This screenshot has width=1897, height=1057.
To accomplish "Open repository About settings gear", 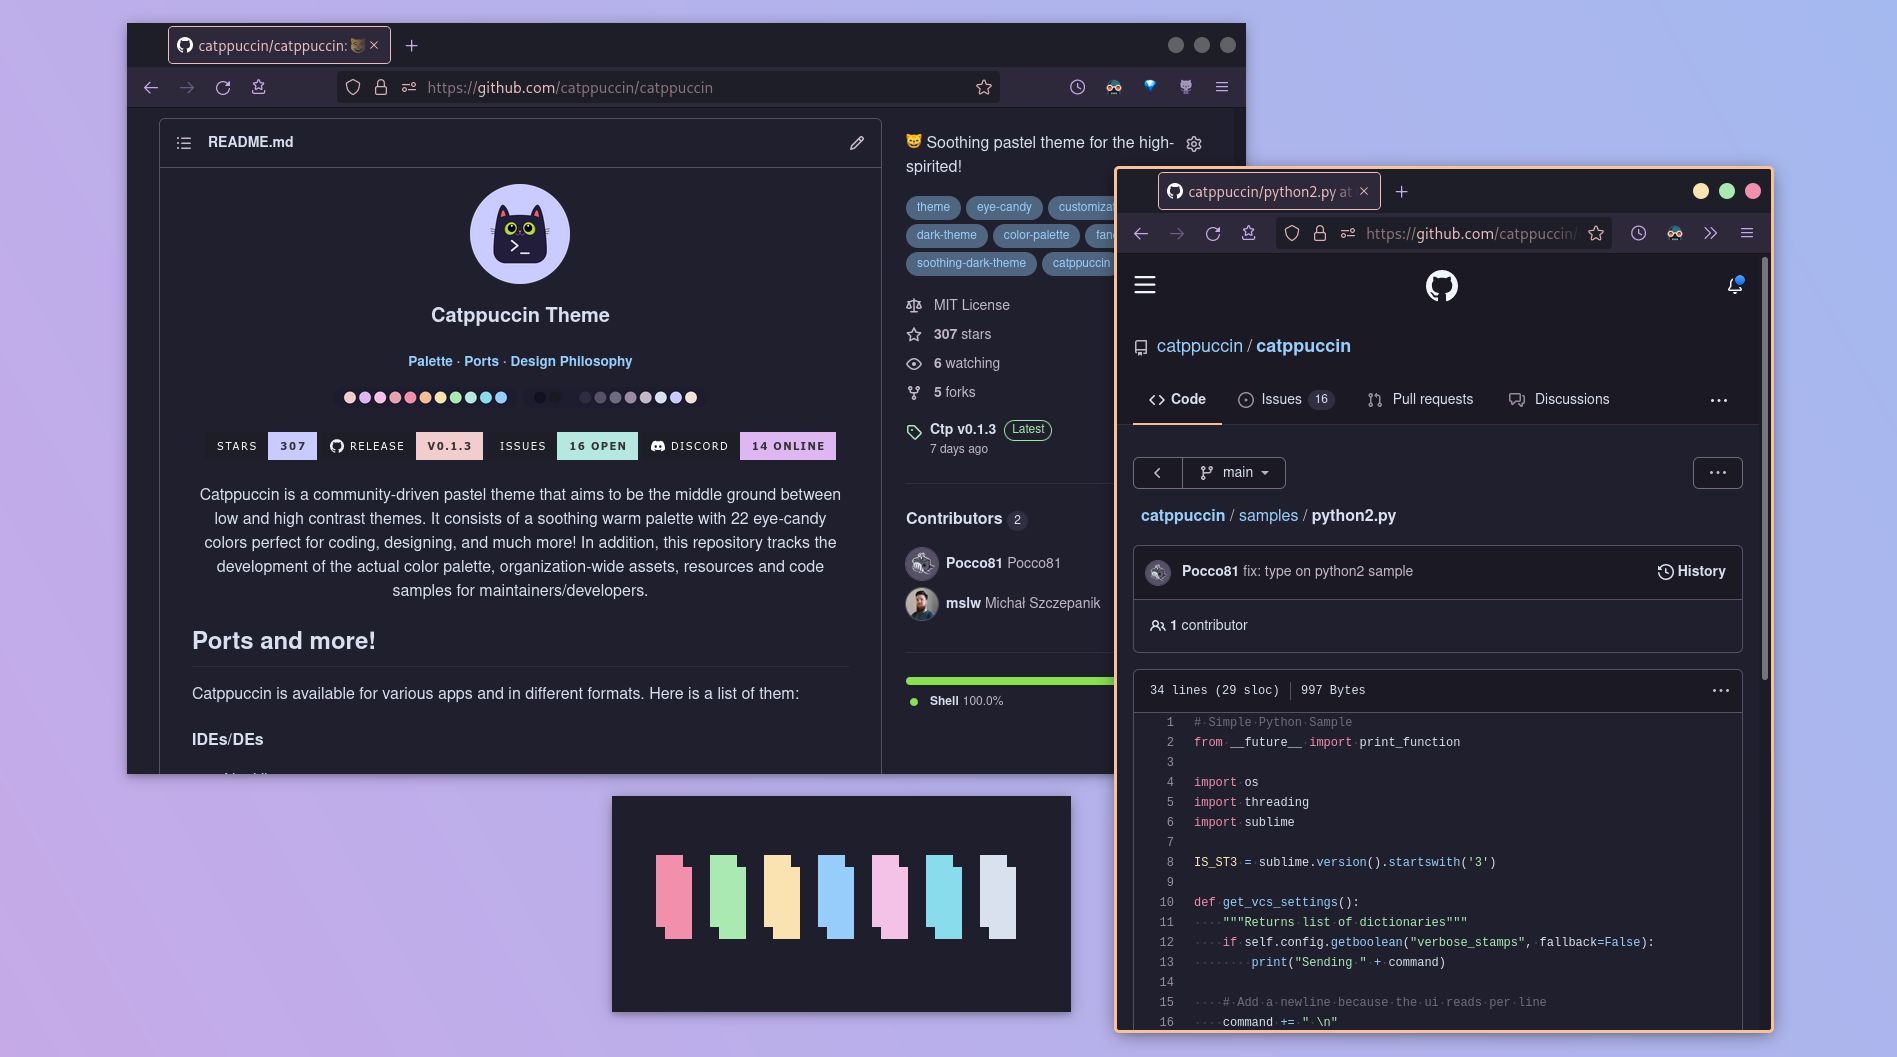I will 1194,144.
